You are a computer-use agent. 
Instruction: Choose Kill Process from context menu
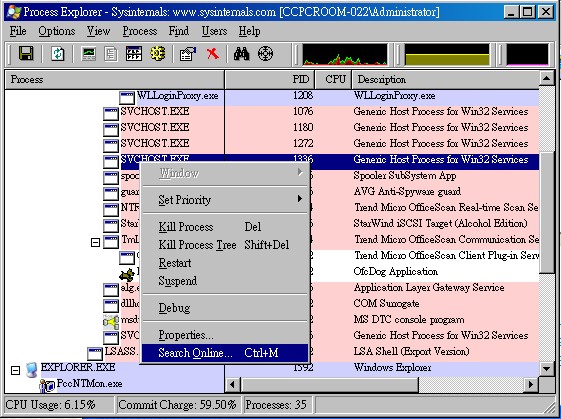pos(225,227)
